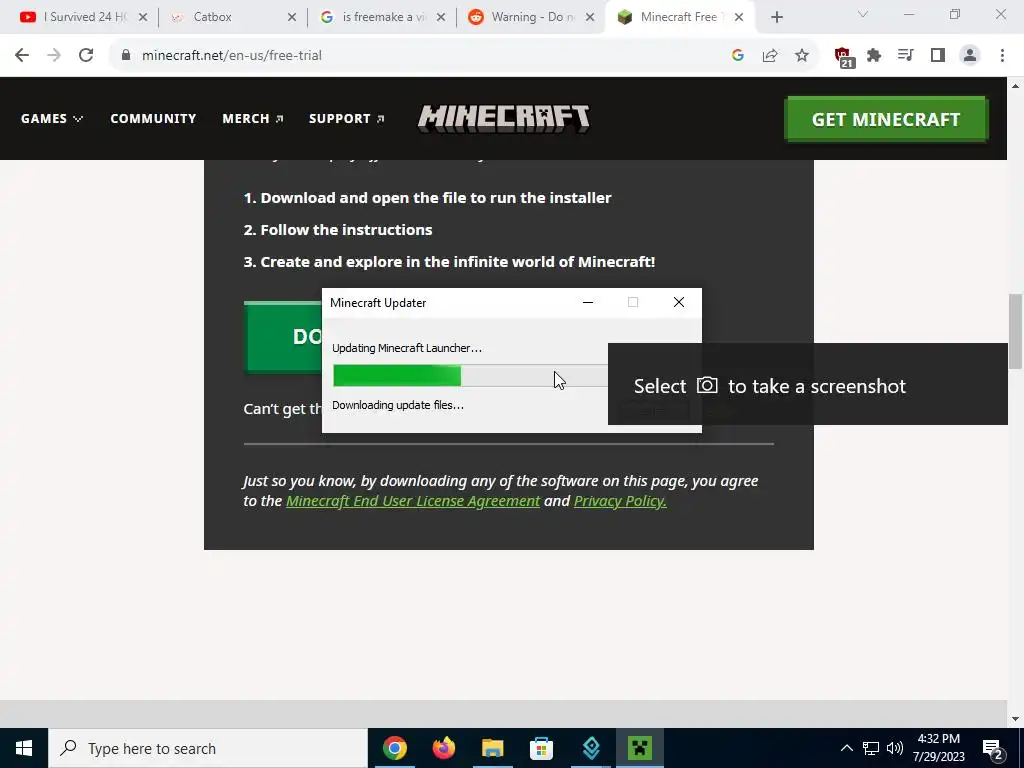Close the YouTube I Survived tab
The width and height of the screenshot is (1024, 768).
(x=143, y=18)
